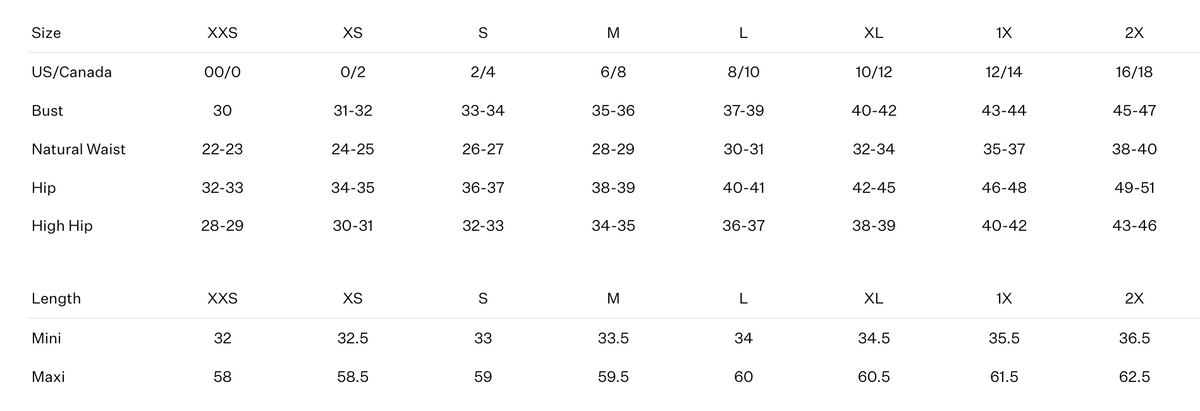Select the Bust value 33-34
Screen dimensions: 1200x411
483,111
